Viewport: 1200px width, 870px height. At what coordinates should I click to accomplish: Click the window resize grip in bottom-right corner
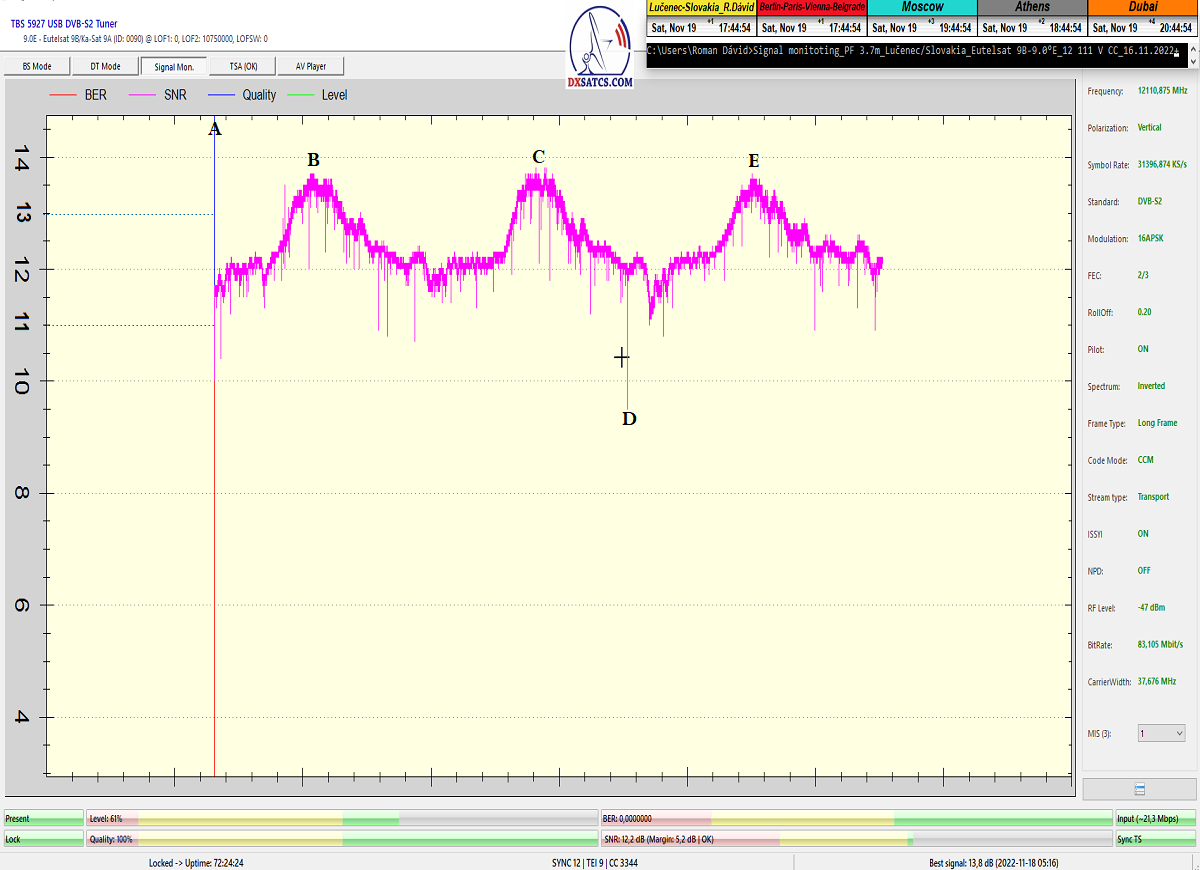[x=1193, y=863]
